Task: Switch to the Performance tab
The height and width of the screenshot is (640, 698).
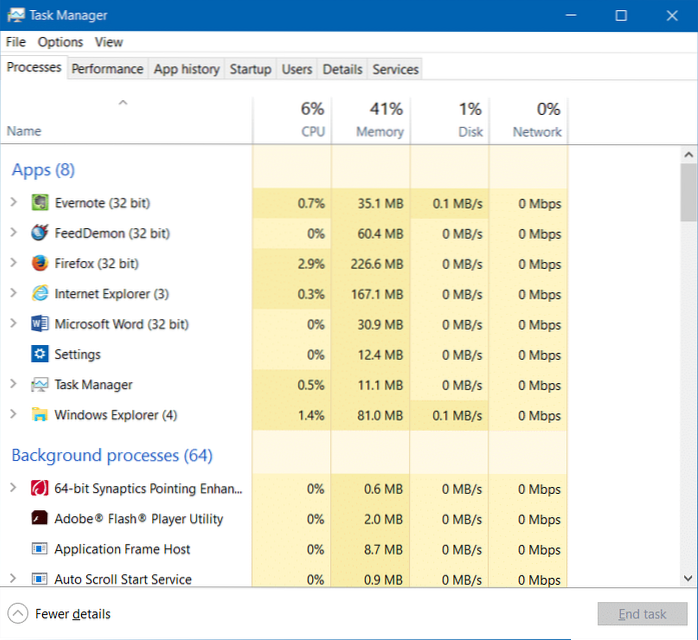Action: 107,69
